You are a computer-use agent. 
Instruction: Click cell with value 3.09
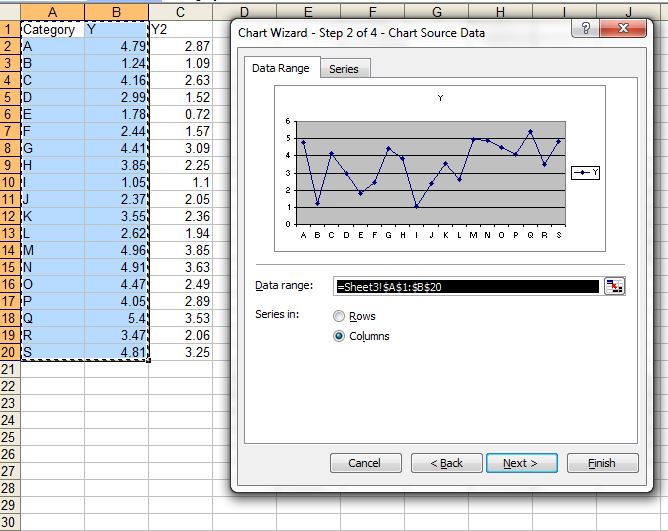tap(180, 148)
